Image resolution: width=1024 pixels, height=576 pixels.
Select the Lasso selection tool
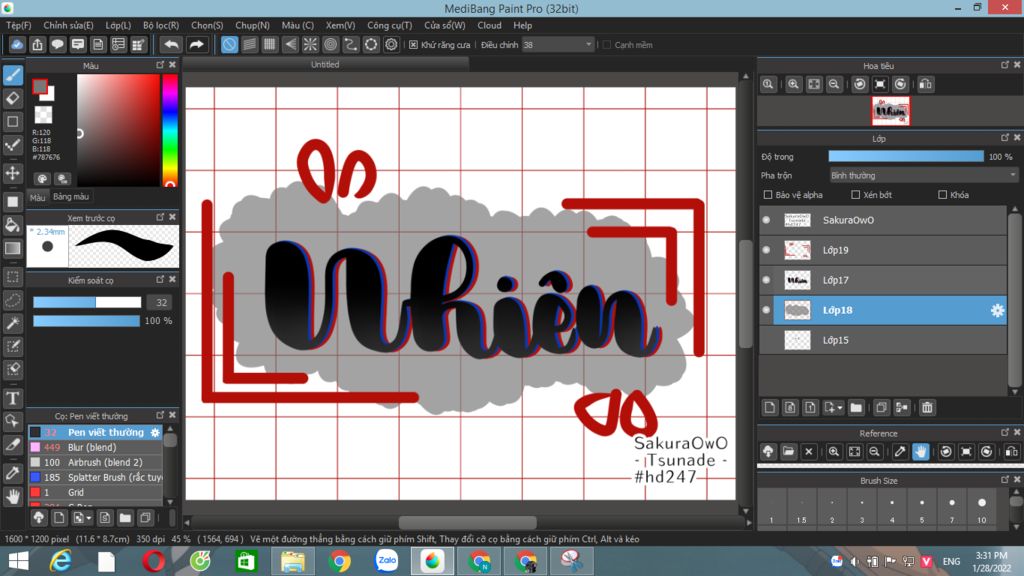click(x=13, y=300)
